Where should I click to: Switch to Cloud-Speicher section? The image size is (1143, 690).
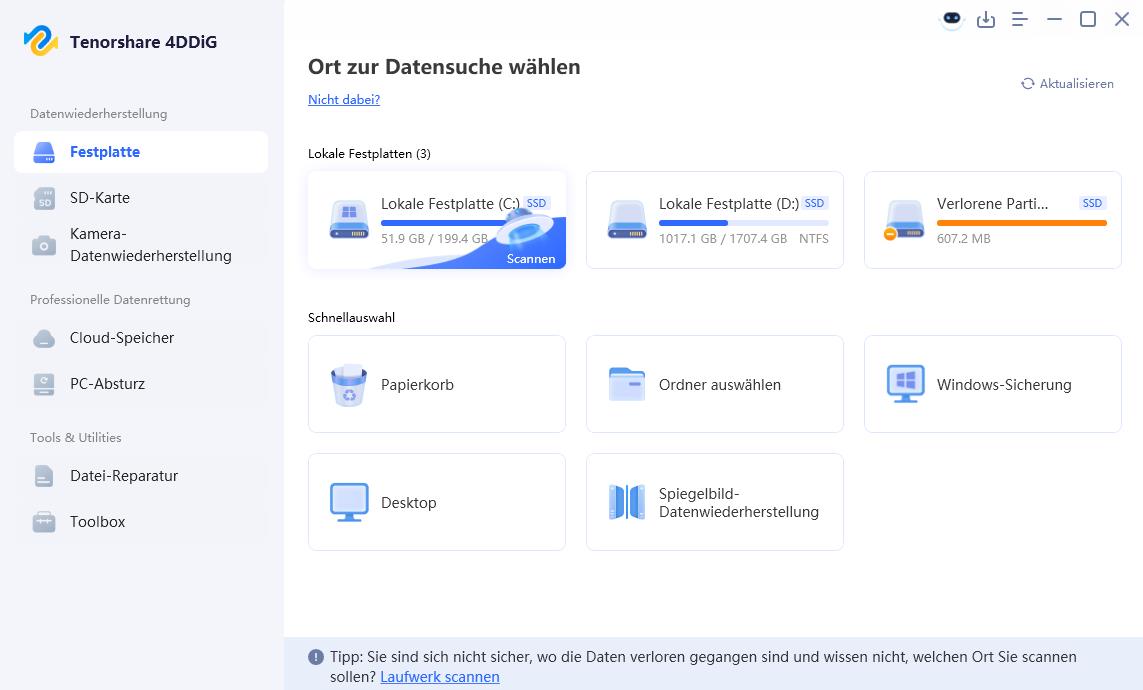point(141,338)
